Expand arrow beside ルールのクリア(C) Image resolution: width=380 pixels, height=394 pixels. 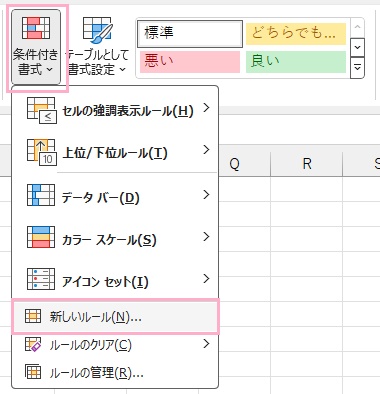[x=206, y=343]
